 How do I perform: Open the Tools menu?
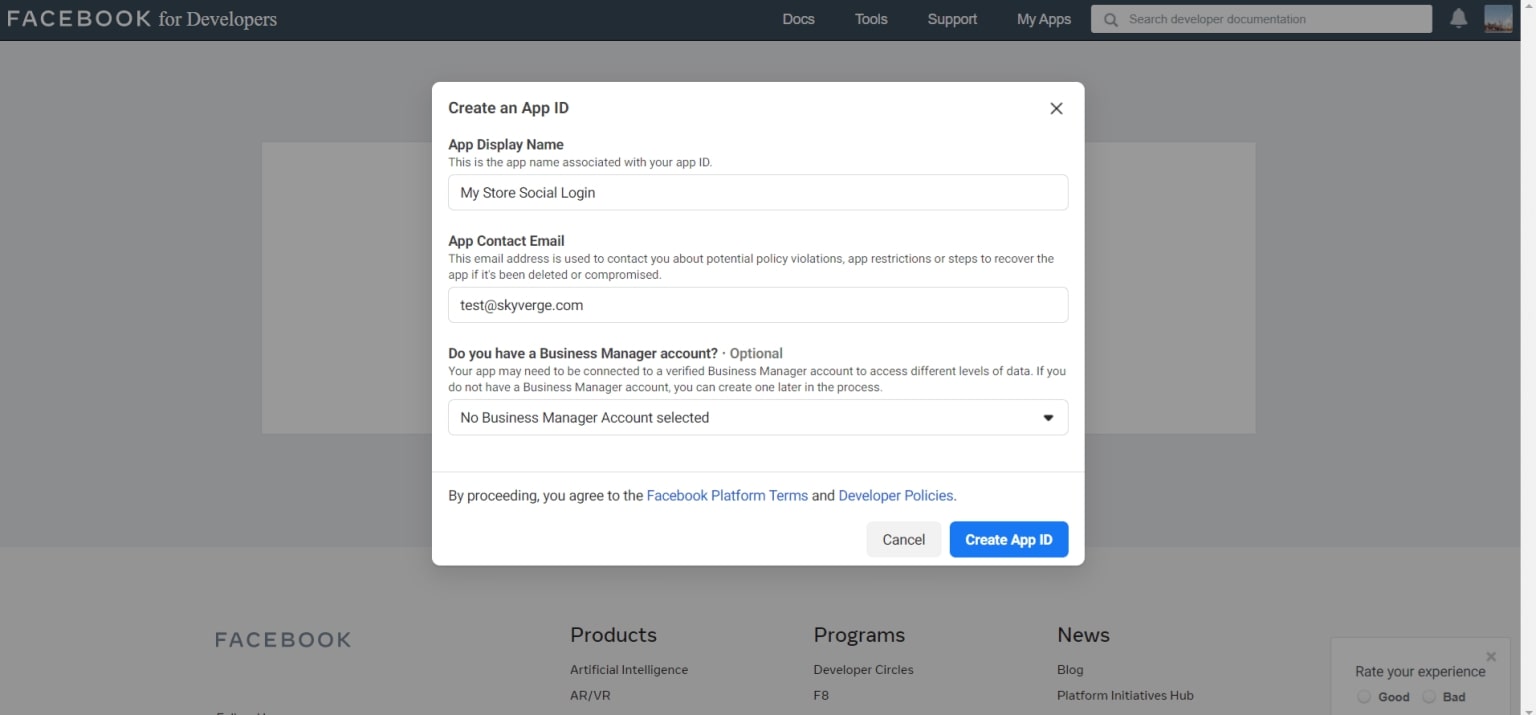coord(871,19)
